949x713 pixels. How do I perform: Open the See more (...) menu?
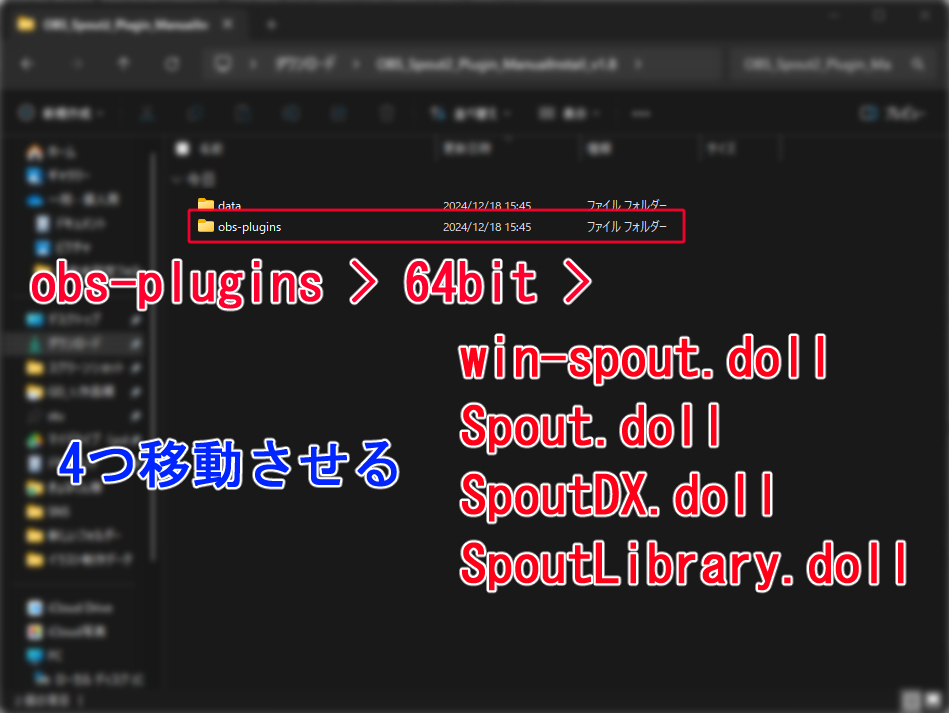(640, 113)
